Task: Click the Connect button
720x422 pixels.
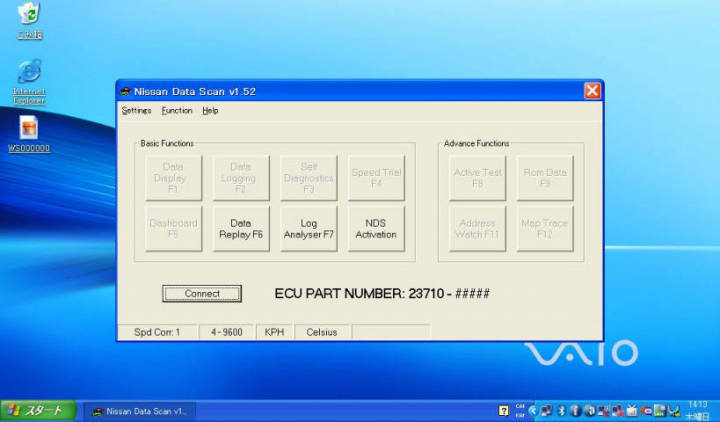Action: 202,293
